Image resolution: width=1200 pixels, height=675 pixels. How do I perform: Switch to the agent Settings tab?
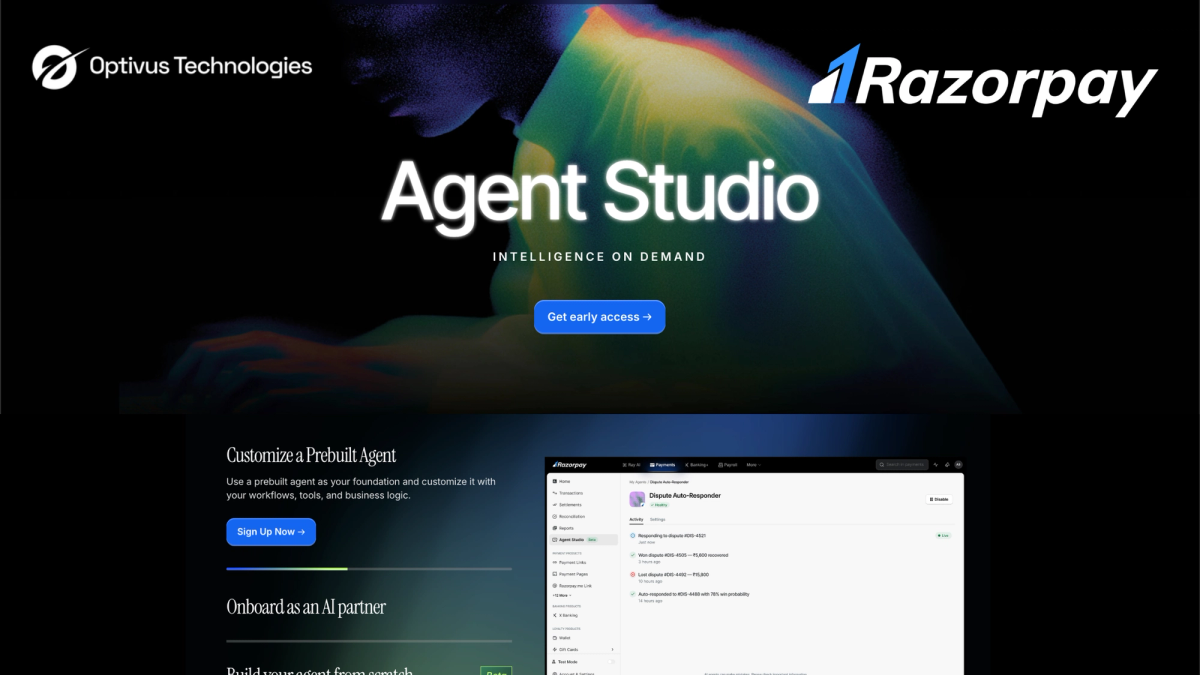[658, 519]
